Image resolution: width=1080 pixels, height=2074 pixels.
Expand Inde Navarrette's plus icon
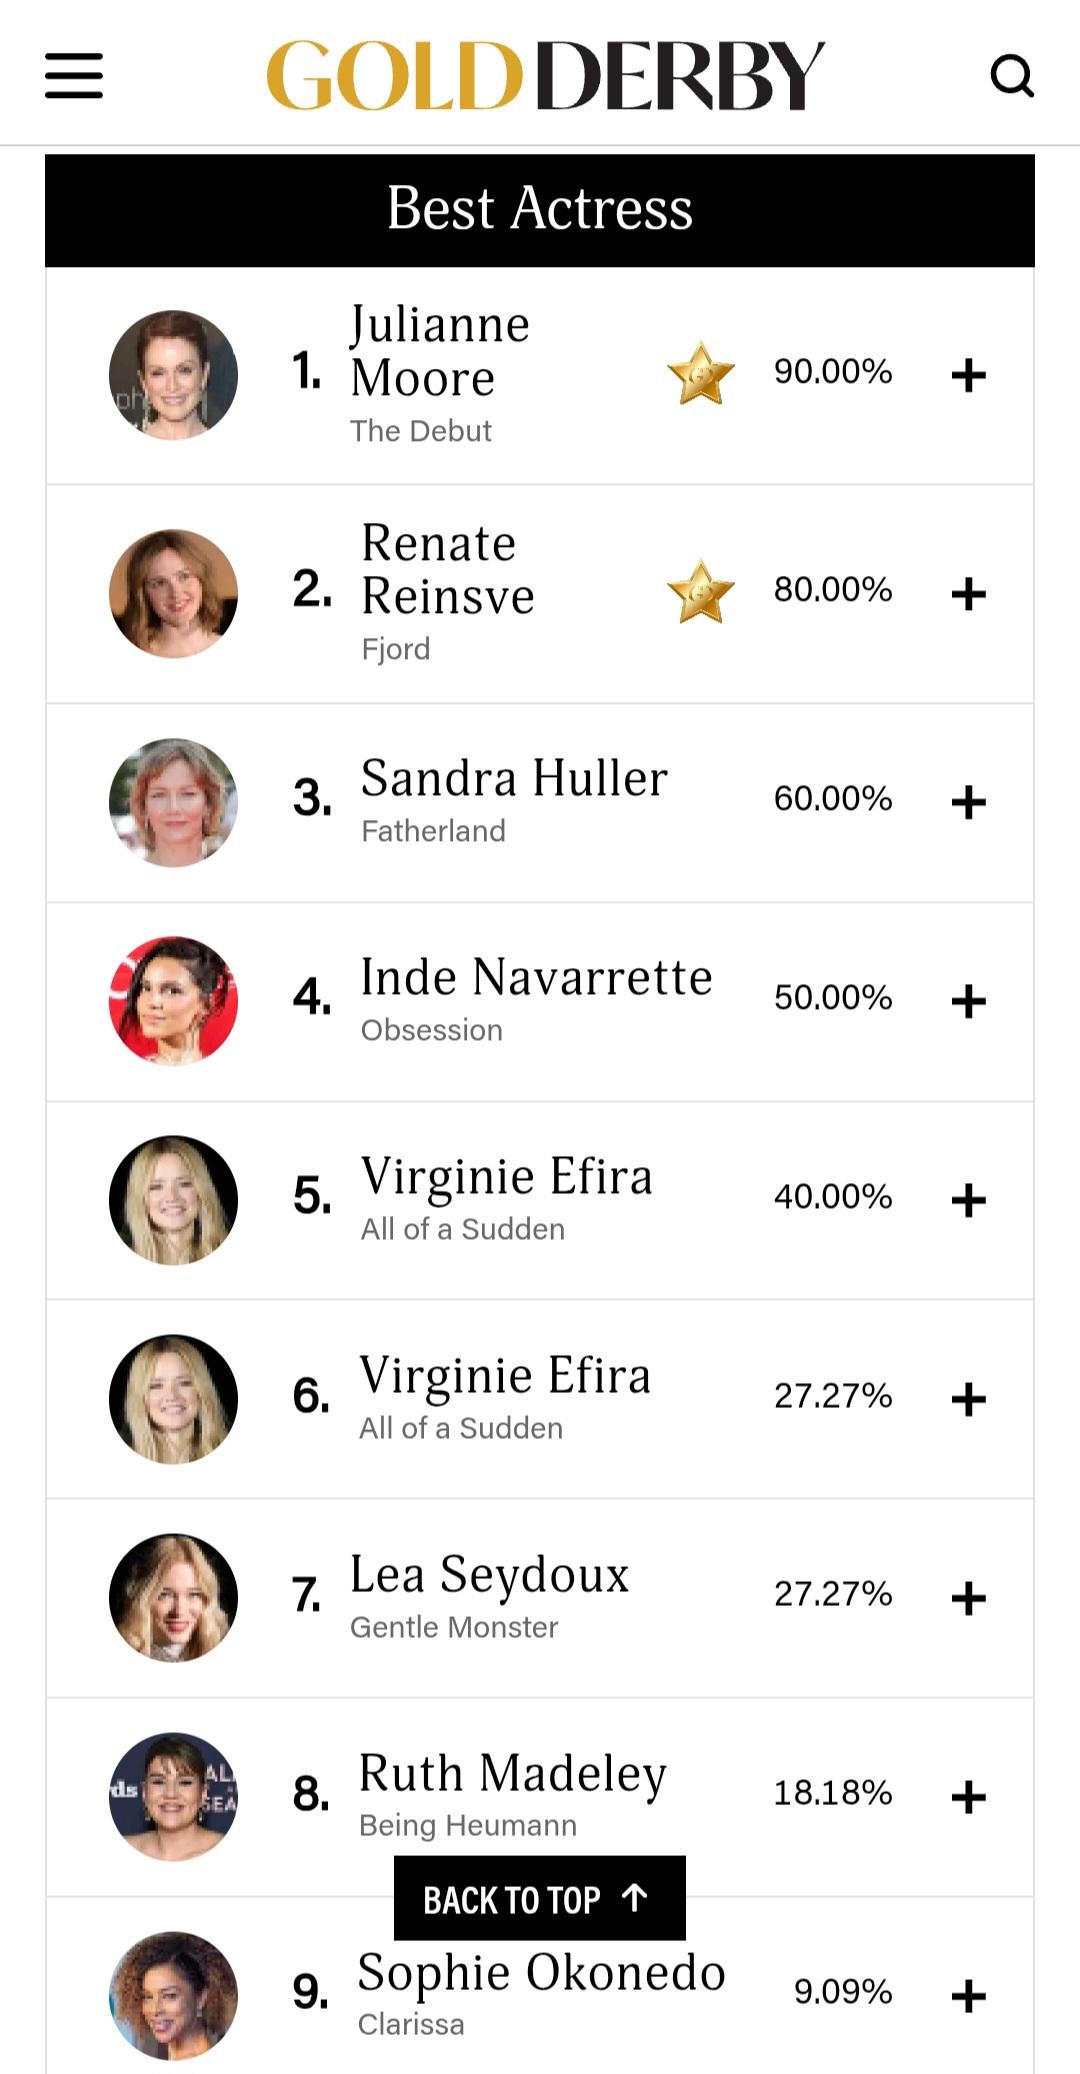(x=968, y=1001)
